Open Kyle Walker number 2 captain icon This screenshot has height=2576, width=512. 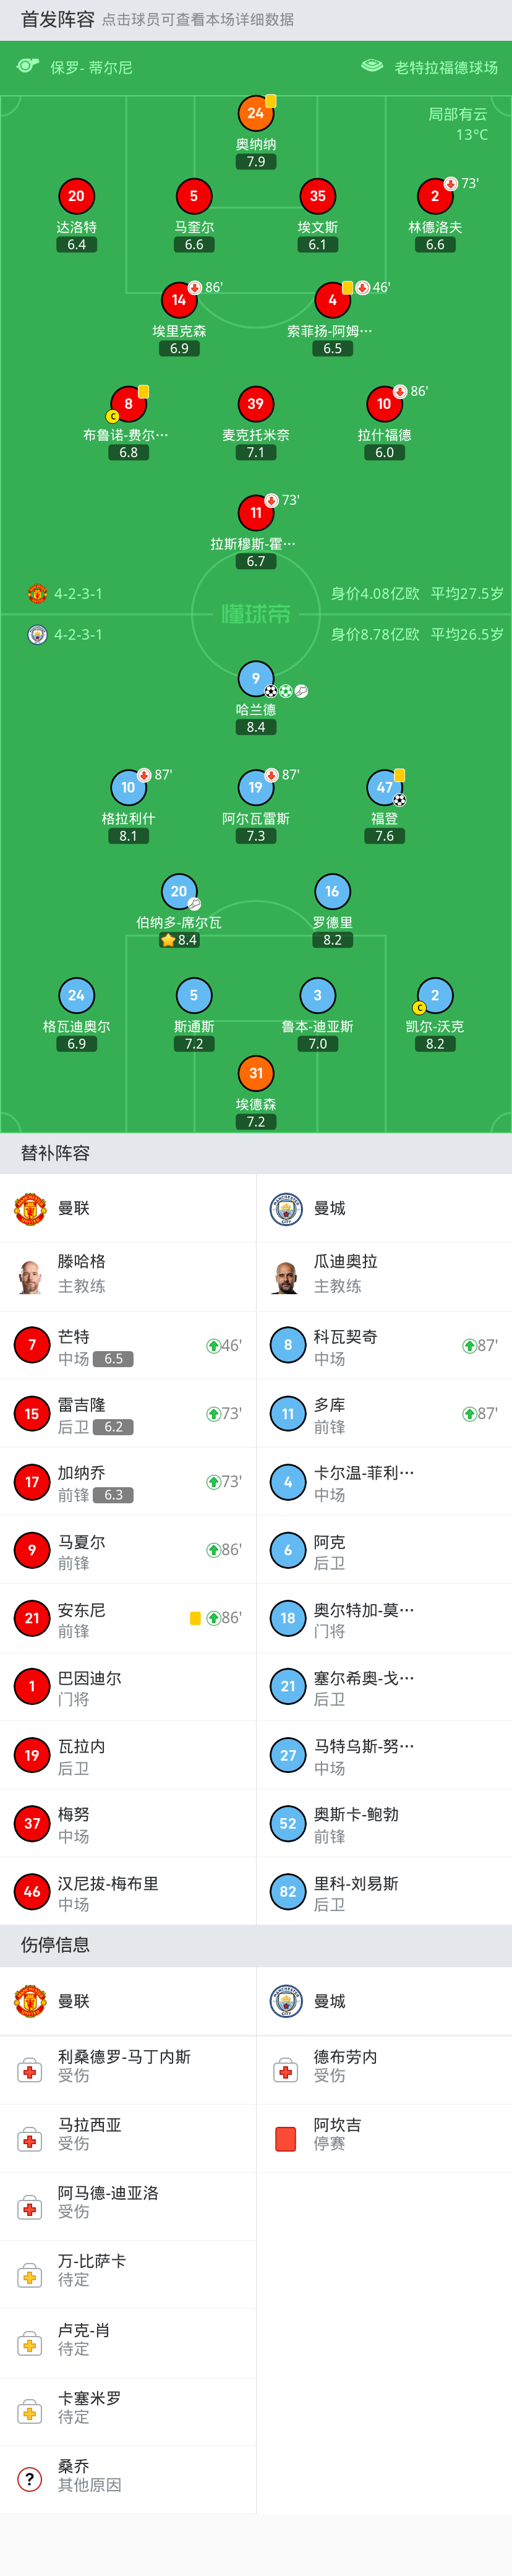435,995
